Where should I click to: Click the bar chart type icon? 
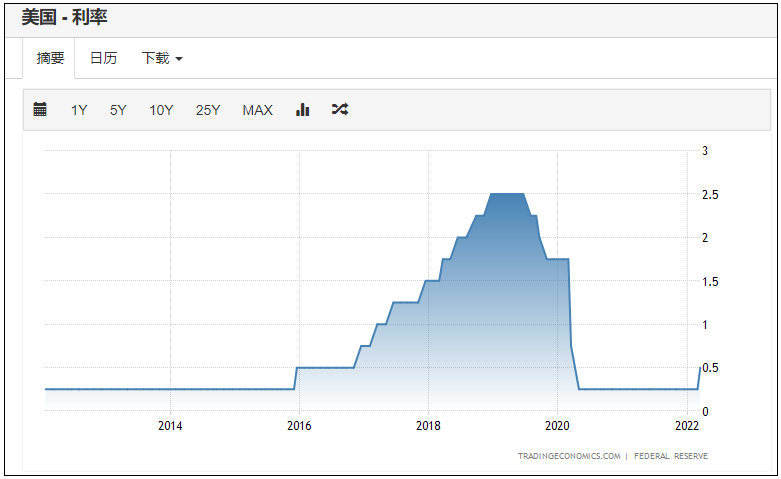click(x=302, y=110)
